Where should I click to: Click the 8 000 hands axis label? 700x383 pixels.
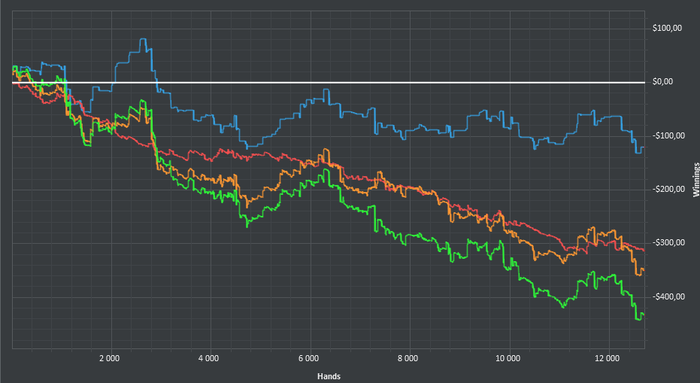[x=408, y=358]
